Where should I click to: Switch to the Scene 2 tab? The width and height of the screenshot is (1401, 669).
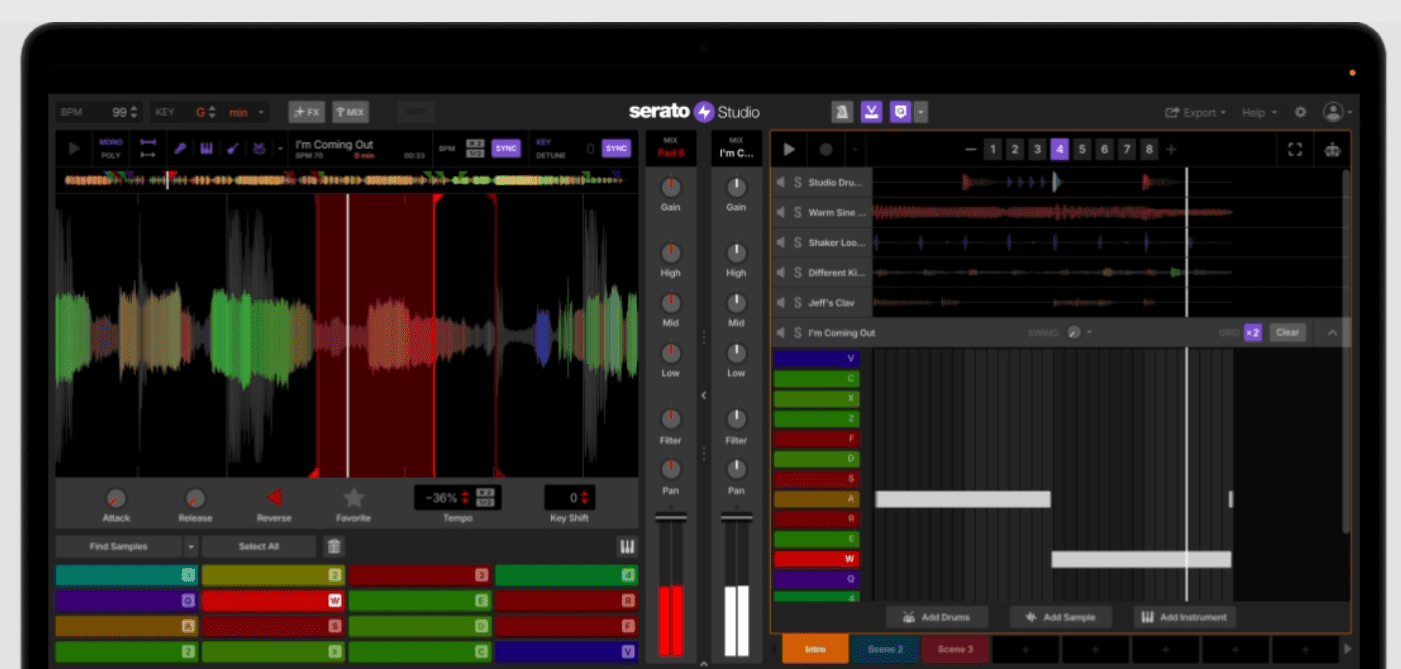[885, 650]
